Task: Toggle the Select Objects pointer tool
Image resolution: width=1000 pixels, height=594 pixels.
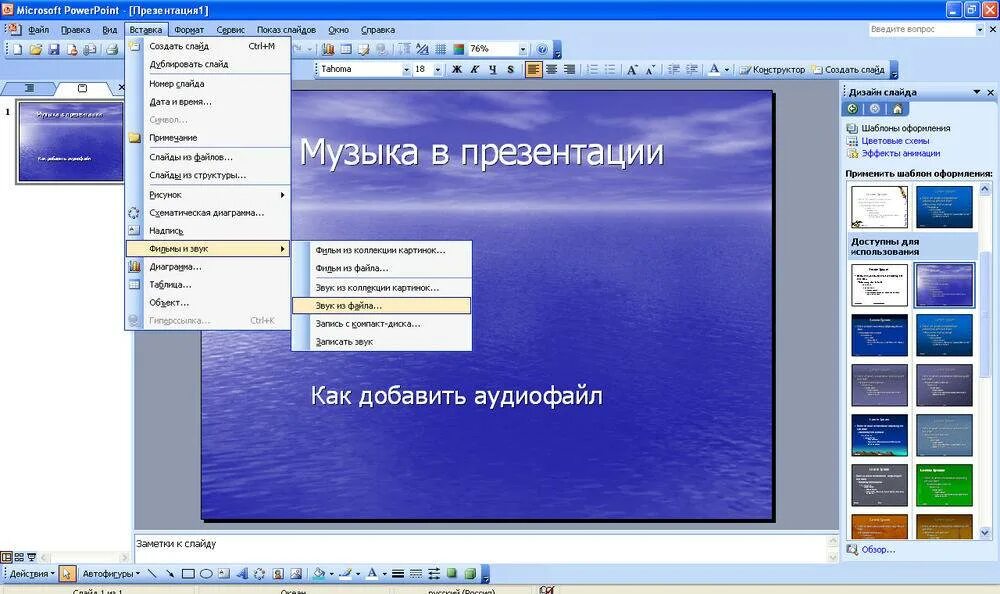Action: pos(66,574)
